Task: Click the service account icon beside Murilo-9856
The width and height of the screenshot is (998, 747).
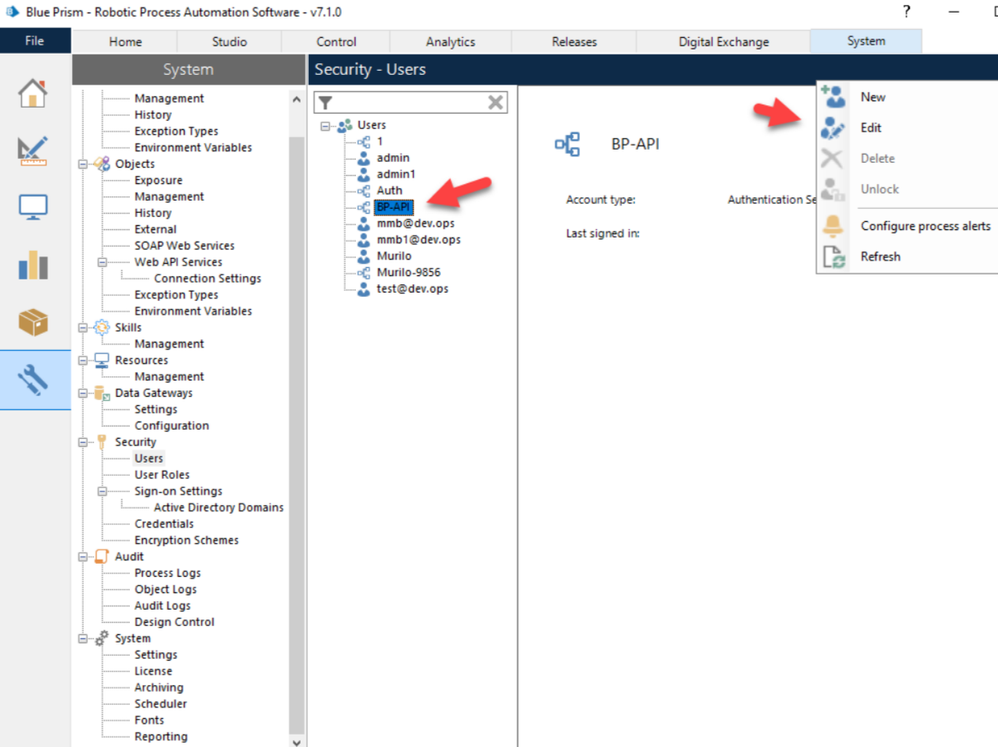Action: coord(363,272)
